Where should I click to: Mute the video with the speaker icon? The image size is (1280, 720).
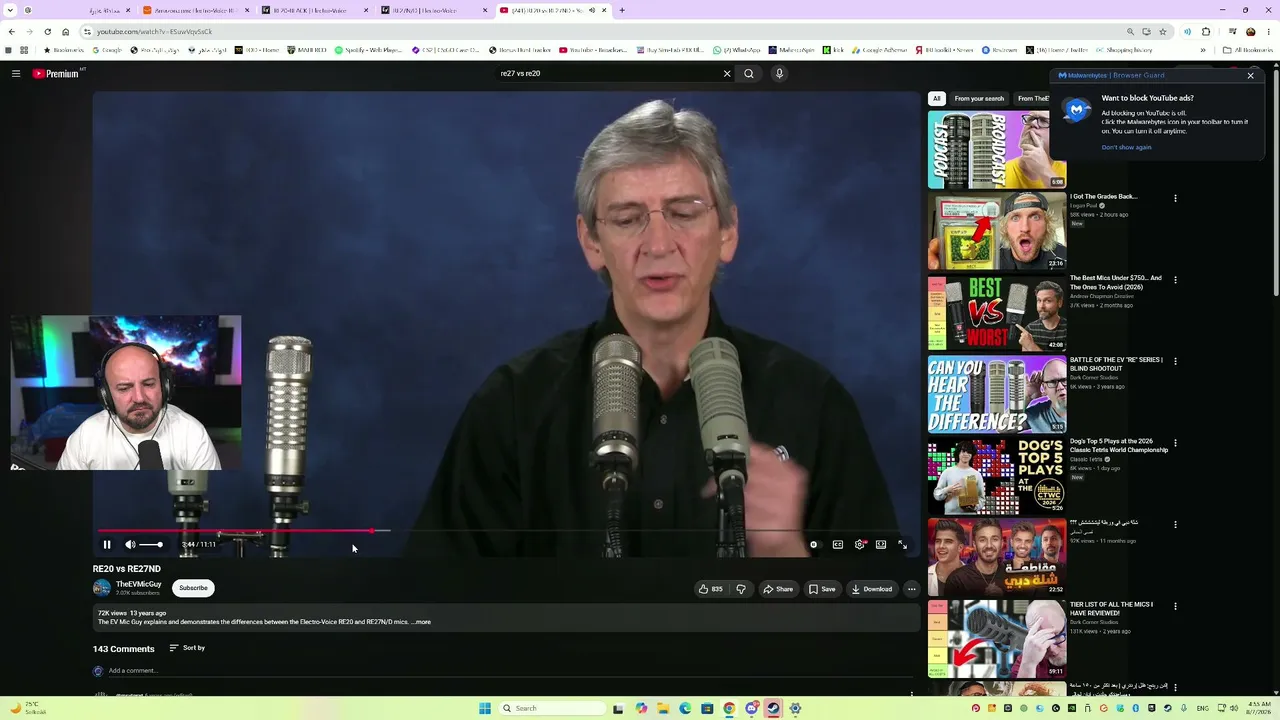coord(130,544)
